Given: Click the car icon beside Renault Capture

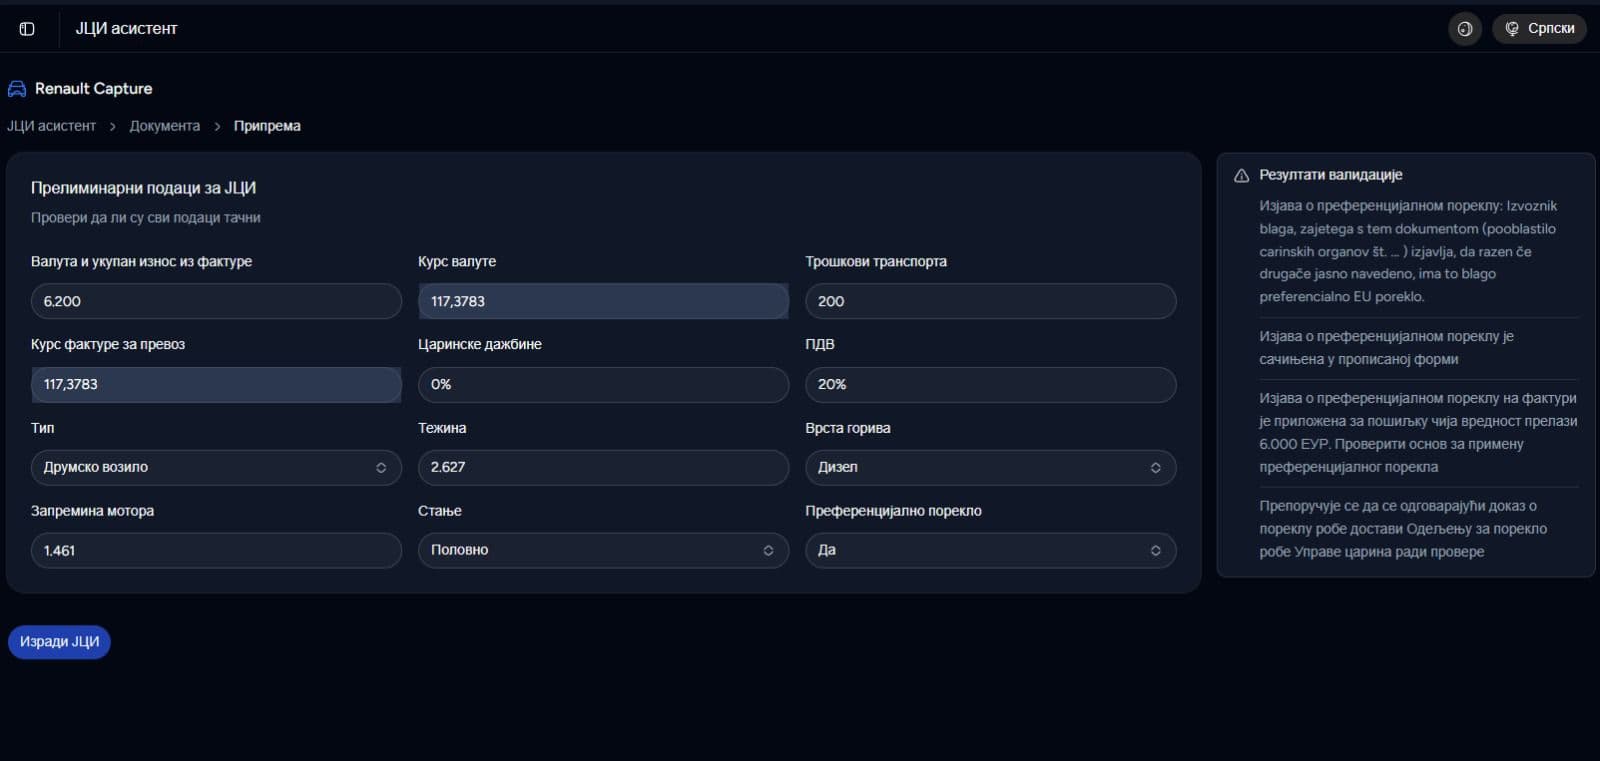Looking at the screenshot, I should pos(17,89).
